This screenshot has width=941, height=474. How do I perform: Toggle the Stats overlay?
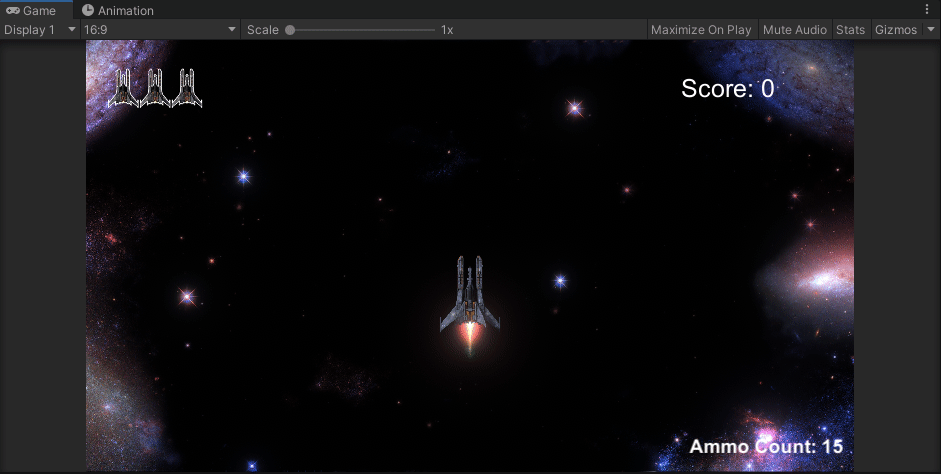point(850,29)
